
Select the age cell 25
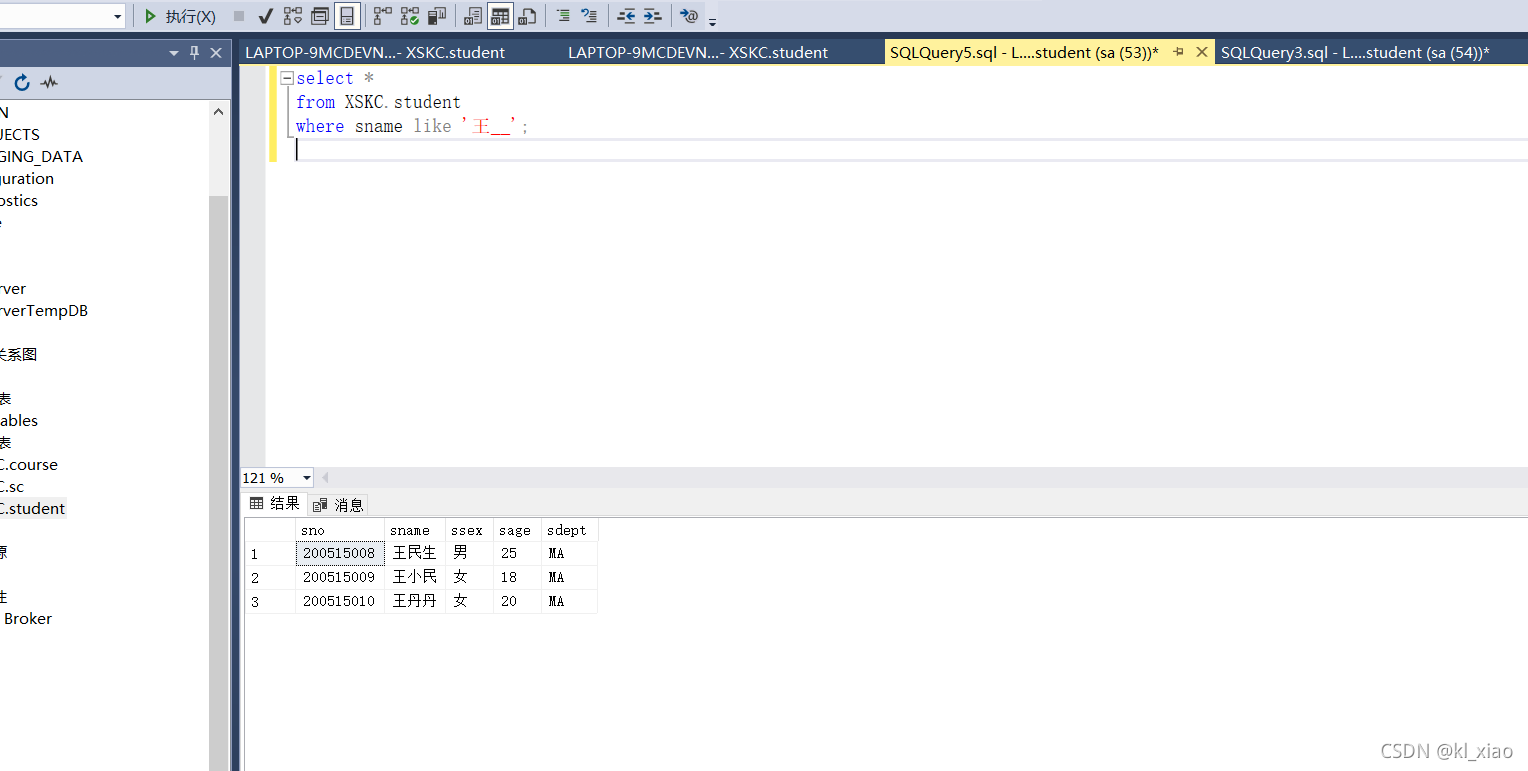(x=517, y=553)
